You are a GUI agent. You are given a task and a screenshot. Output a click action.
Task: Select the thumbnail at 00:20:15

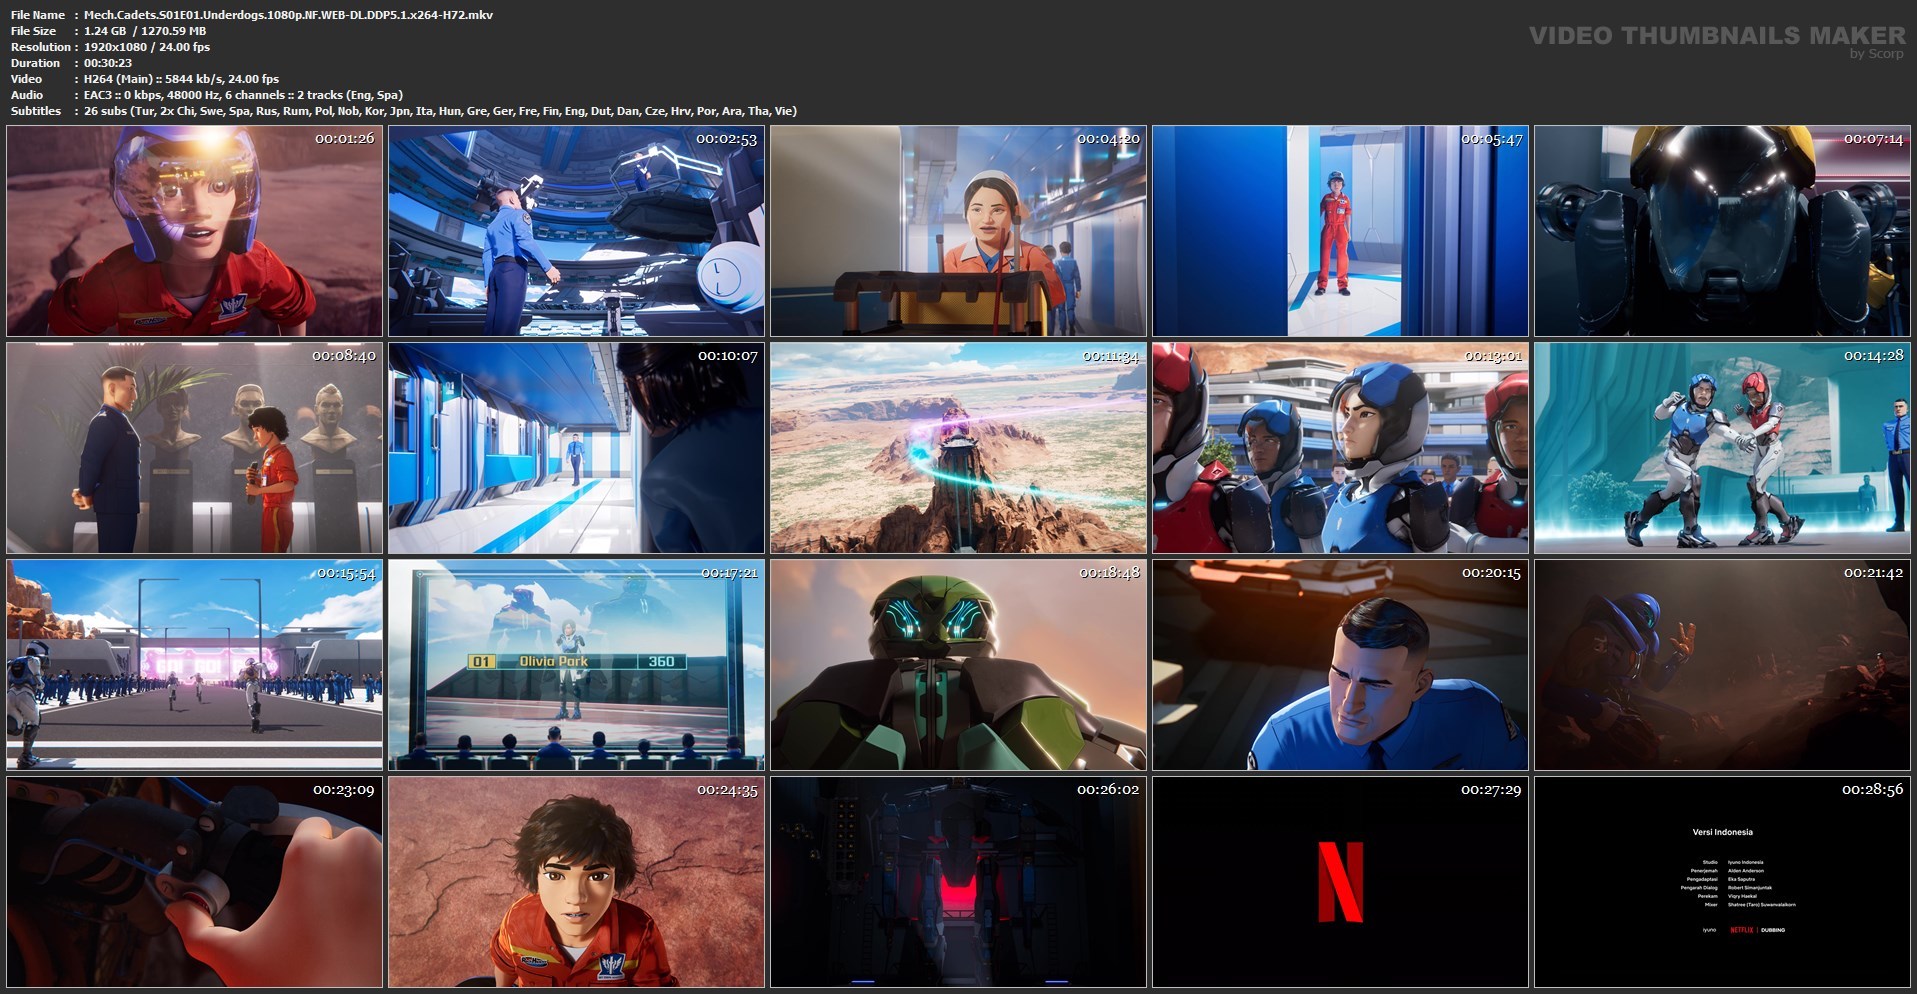(1341, 665)
